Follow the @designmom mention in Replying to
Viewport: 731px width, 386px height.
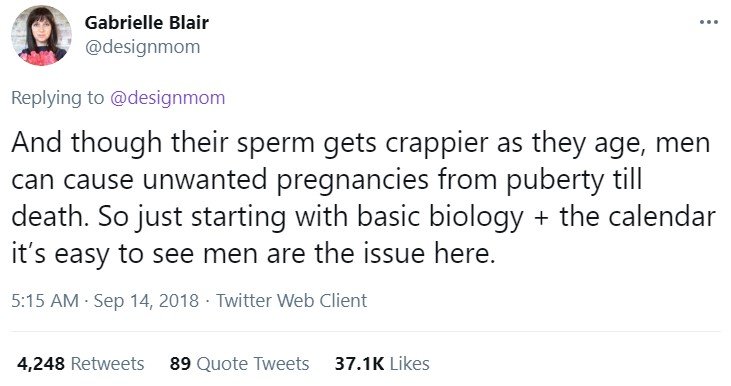[x=168, y=98]
